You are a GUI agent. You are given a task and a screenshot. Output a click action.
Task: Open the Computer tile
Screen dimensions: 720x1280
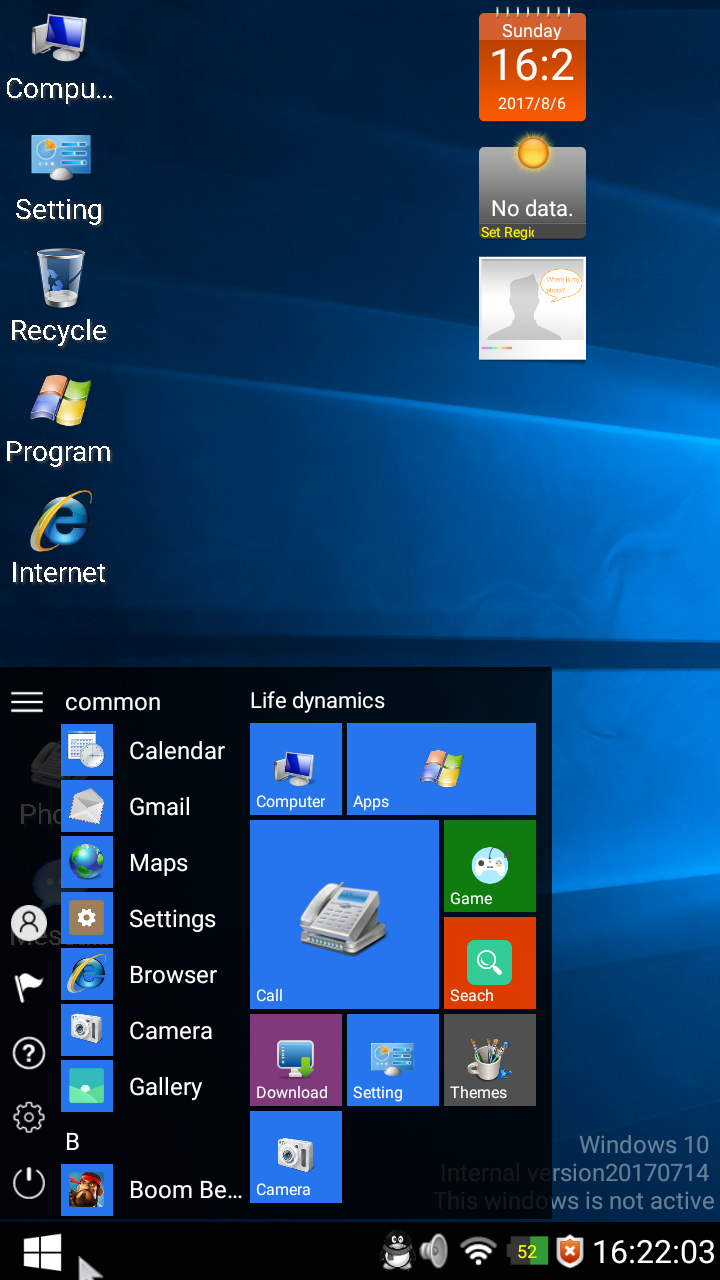pyautogui.click(x=296, y=770)
